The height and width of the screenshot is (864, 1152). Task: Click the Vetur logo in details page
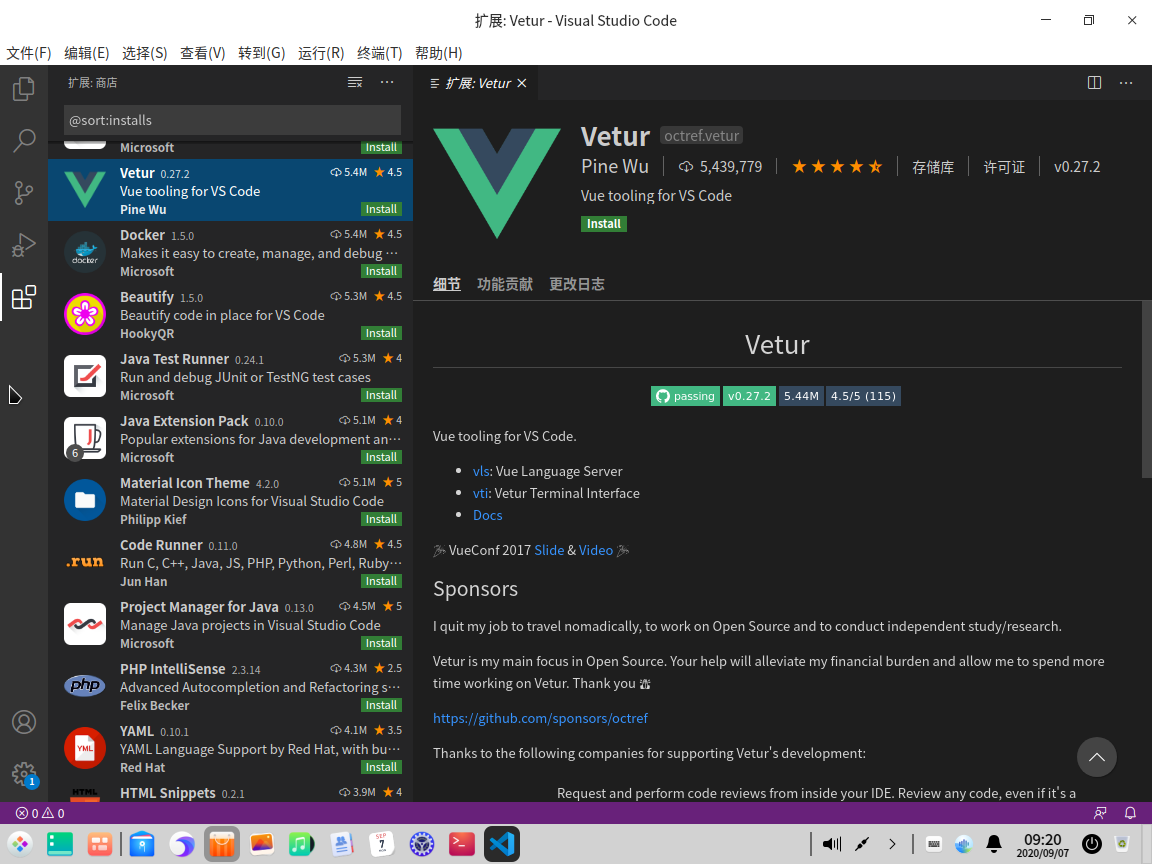coord(497,183)
